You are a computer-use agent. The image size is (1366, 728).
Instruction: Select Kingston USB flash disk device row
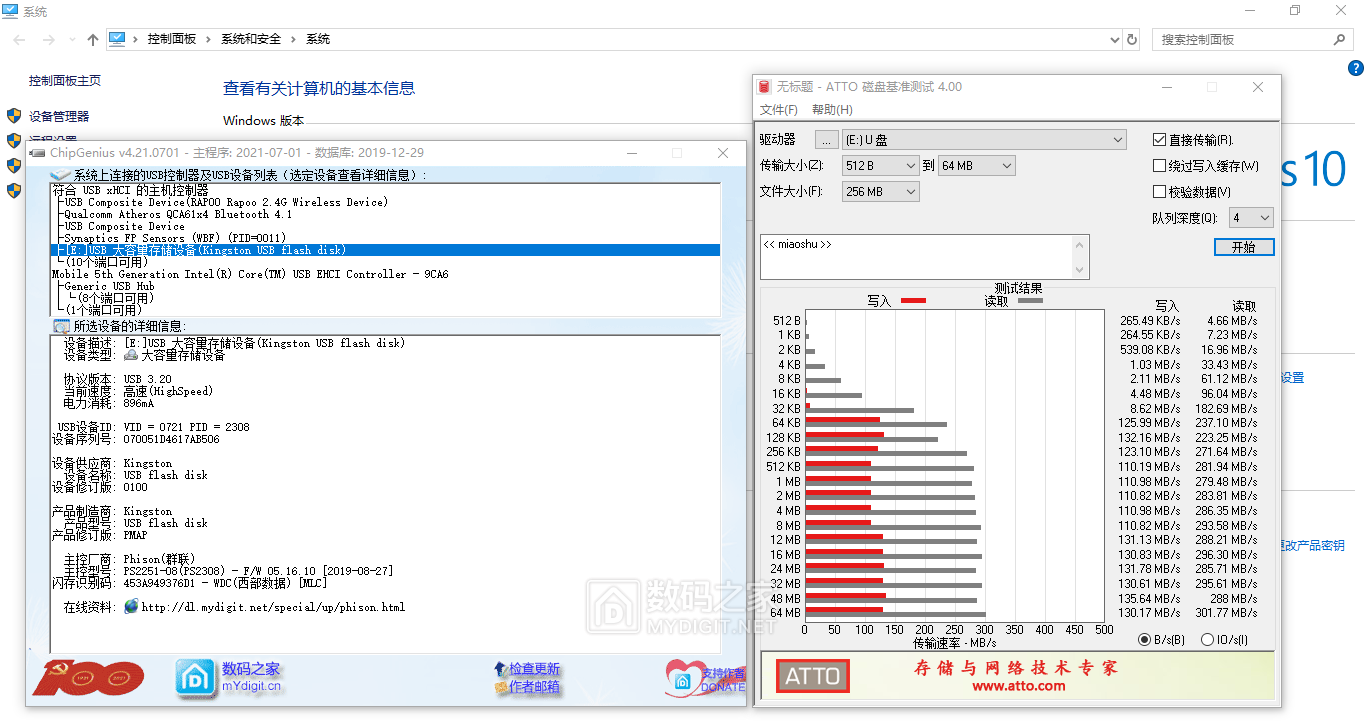click(x=385, y=250)
